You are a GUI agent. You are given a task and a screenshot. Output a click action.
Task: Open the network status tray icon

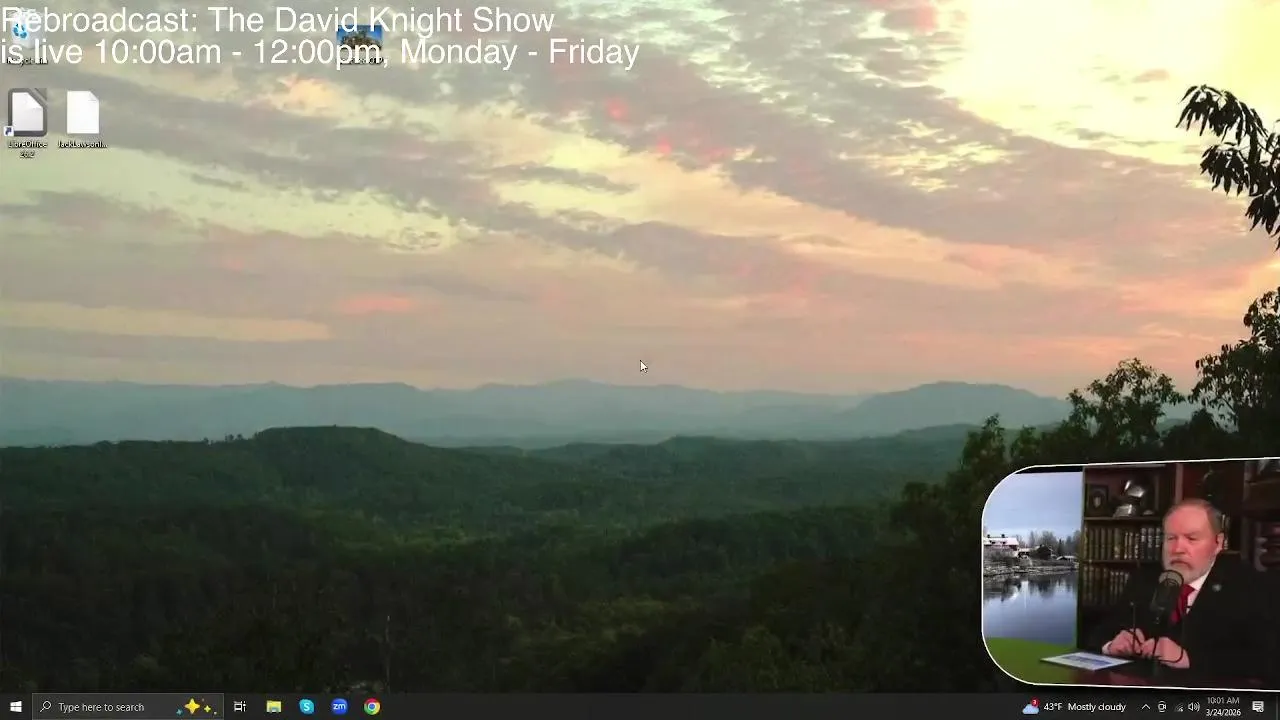click(x=1178, y=707)
